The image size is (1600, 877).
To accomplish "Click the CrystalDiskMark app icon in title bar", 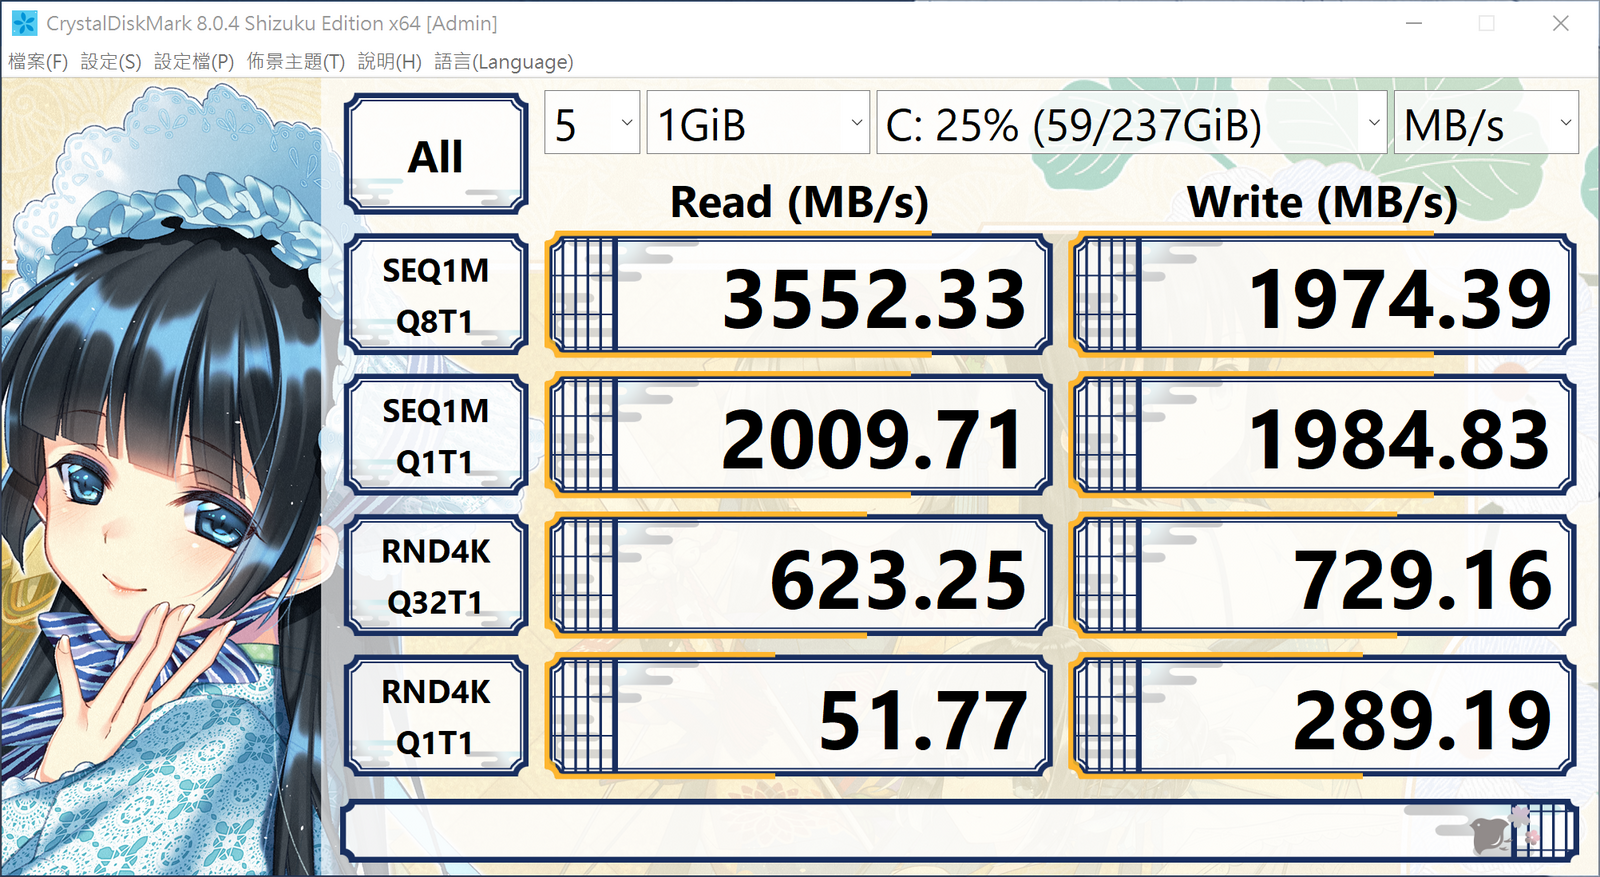I will coord(24,23).
